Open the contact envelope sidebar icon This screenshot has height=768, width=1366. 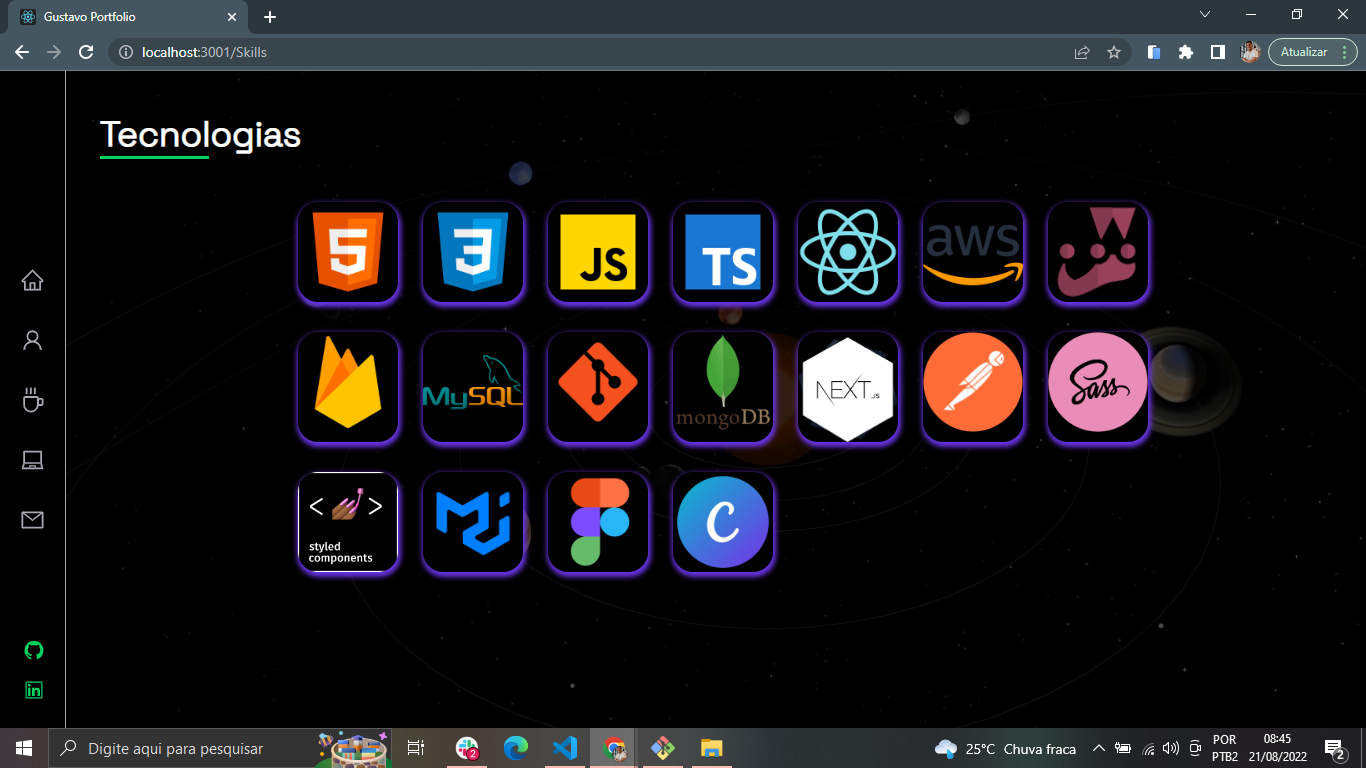(x=33, y=520)
